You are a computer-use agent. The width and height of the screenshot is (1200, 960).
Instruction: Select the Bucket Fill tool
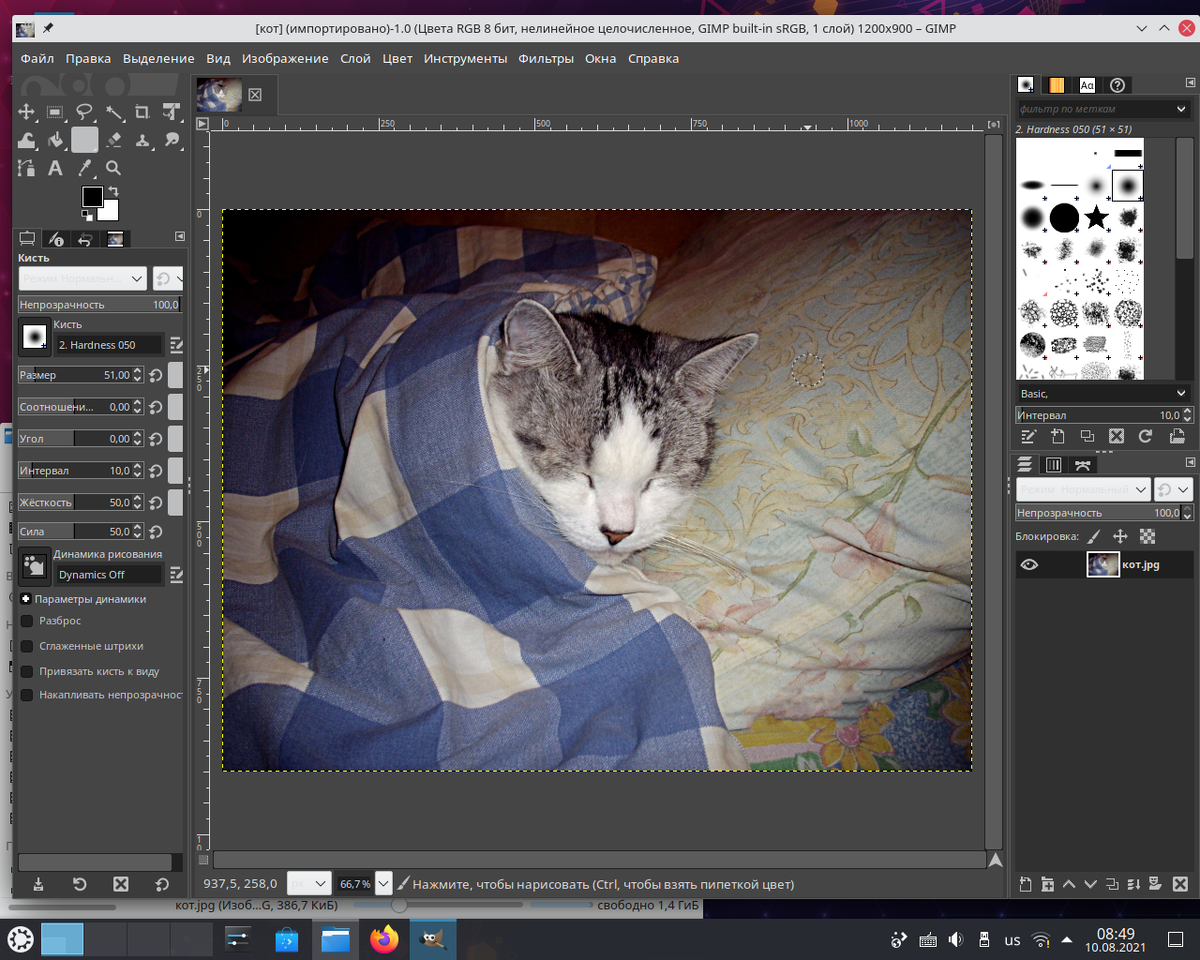[56, 140]
